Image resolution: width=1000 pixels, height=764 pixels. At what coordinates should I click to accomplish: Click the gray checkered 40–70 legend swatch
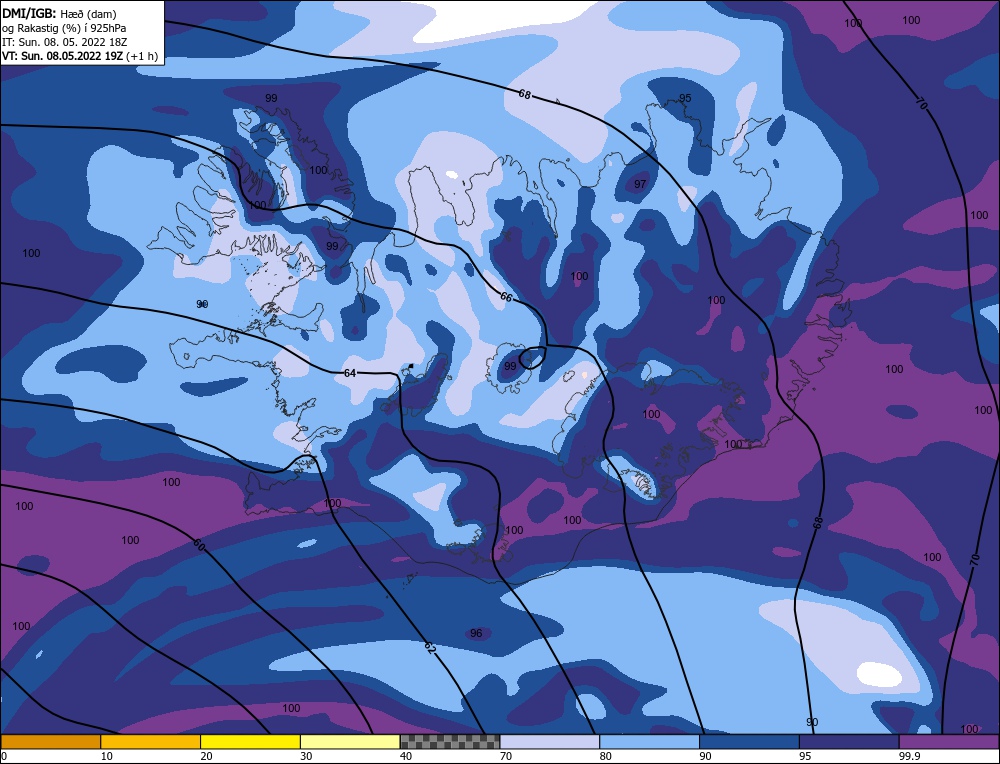coord(450,742)
